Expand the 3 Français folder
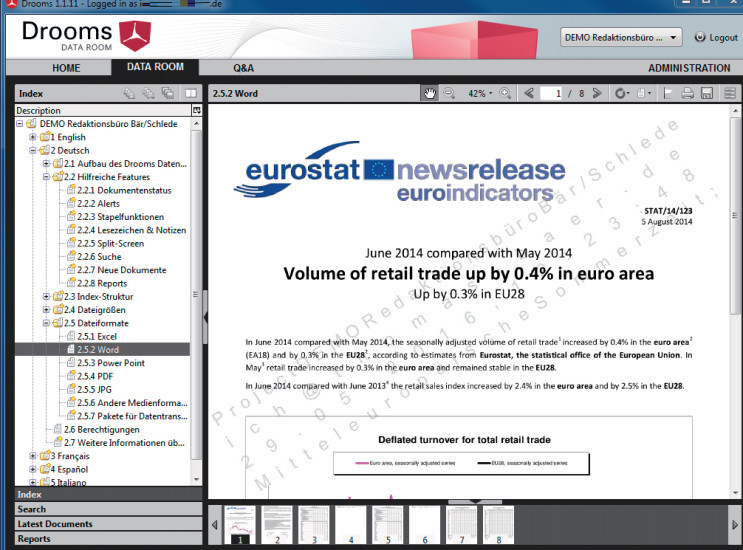This screenshot has height=550, width=743. [x=33, y=456]
